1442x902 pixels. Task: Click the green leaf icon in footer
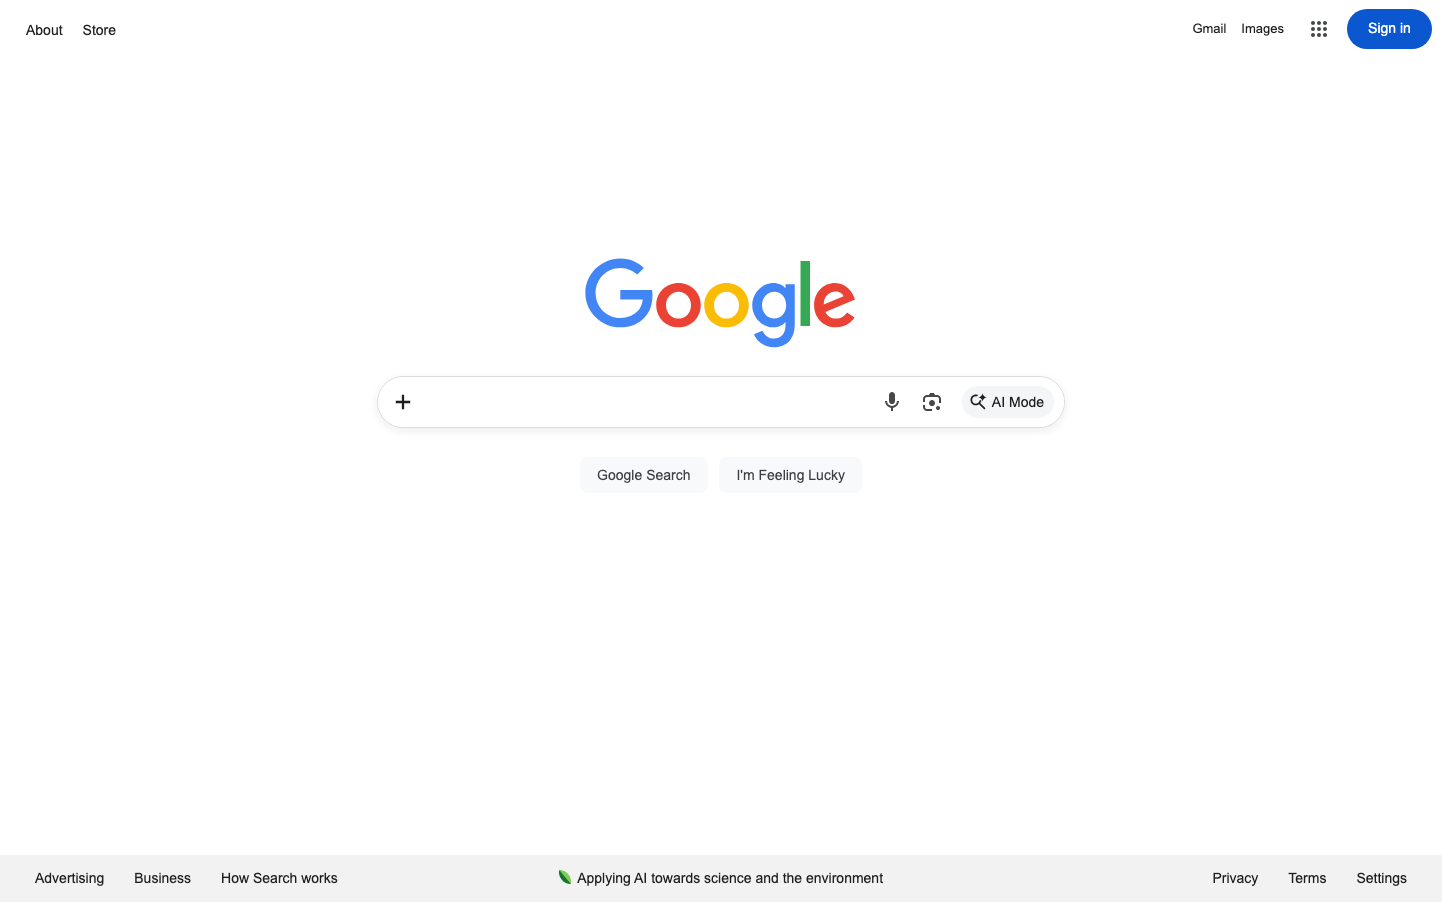point(565,877)
